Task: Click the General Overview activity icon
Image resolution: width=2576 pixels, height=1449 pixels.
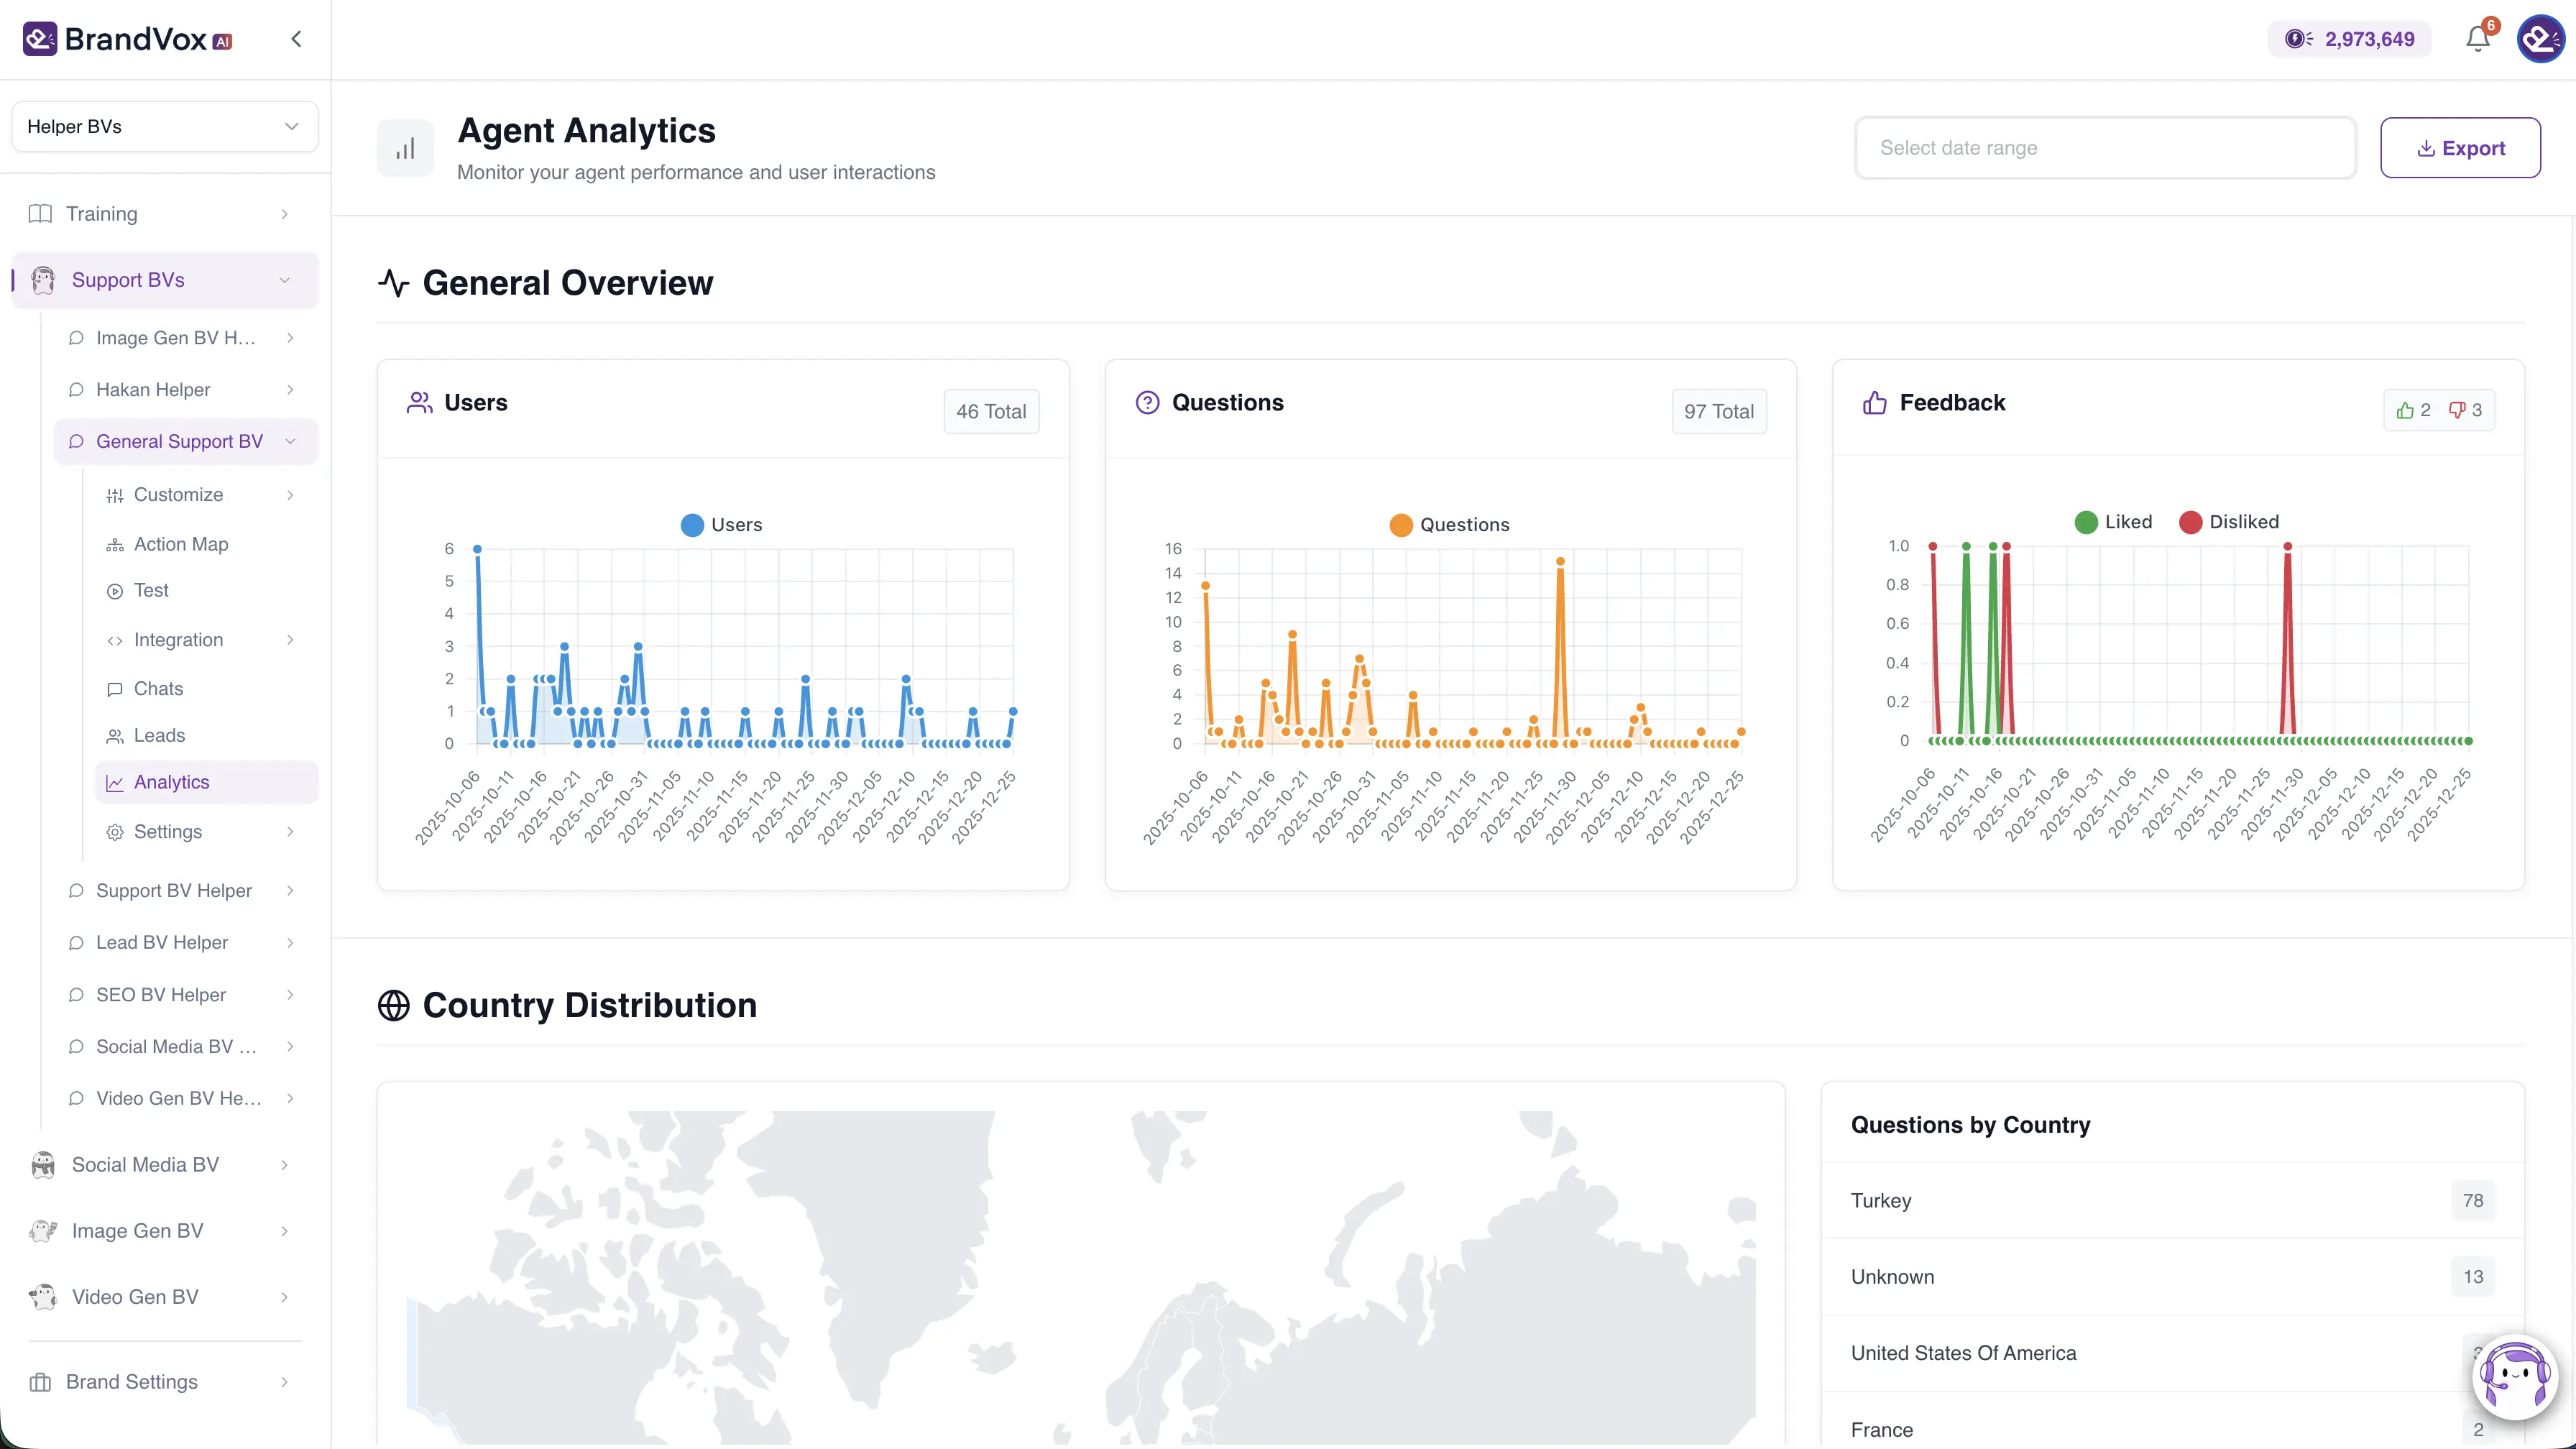Action: point(394,283)
